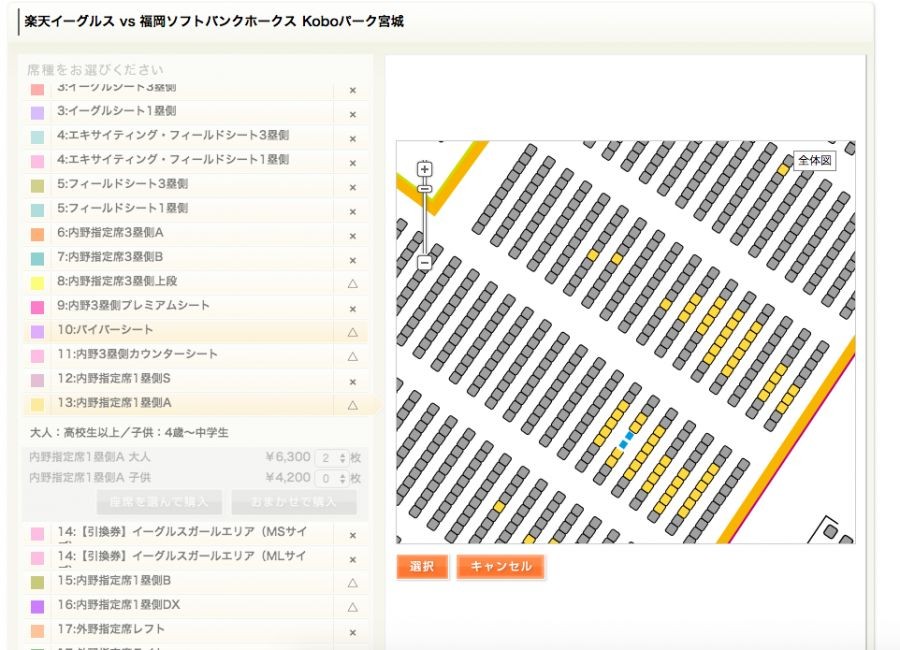
Task: Select 14:【引換券】イーグルスガールエリア (MSサイズ) row
Action: click(196, 533)
